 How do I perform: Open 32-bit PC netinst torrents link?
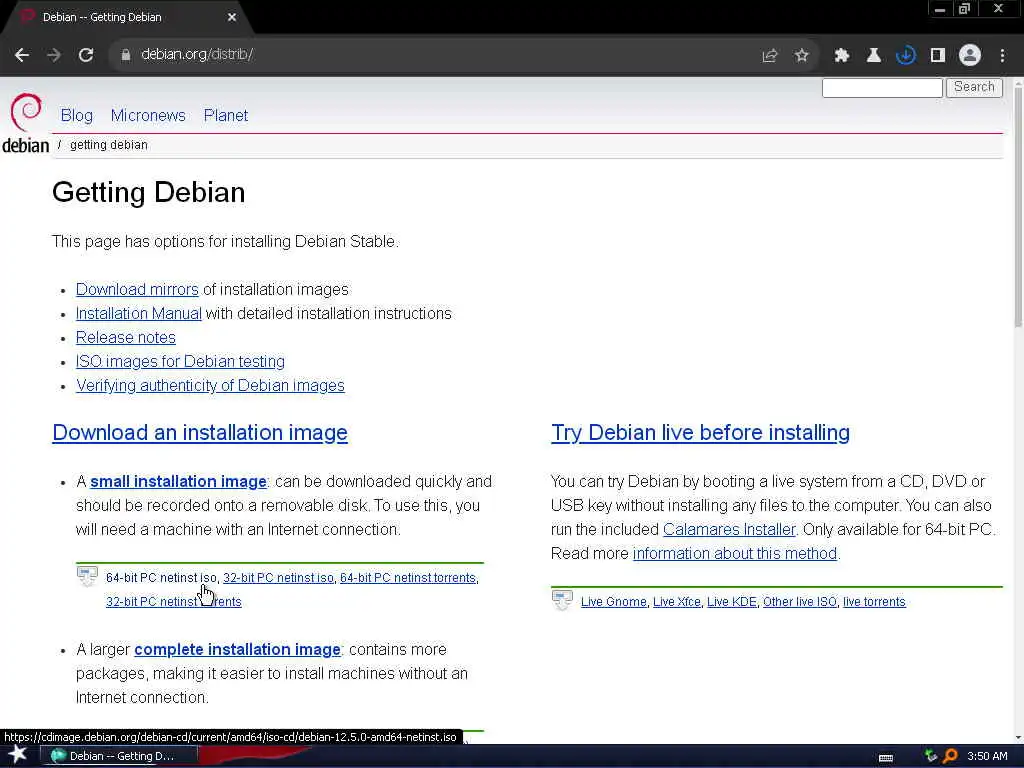click(174, 601)
